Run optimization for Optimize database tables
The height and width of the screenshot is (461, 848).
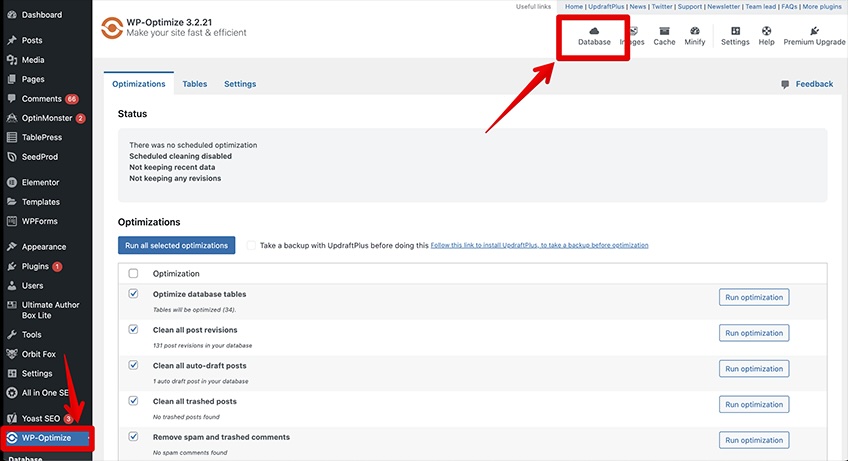[x=754, y=297]
